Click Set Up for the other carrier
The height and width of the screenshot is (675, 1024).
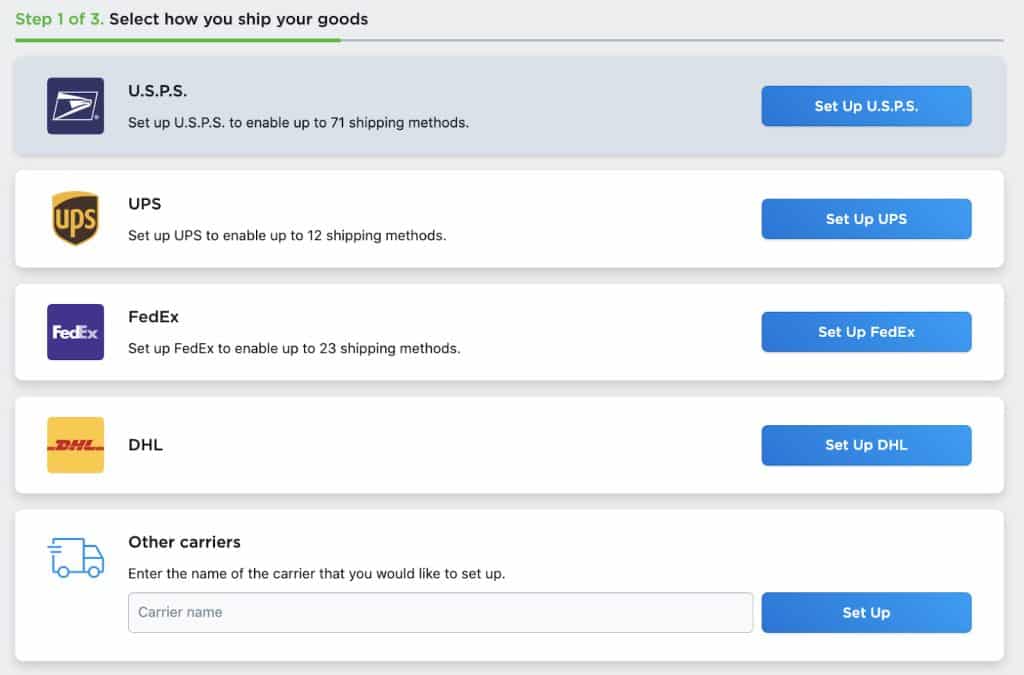click(866, 612)
